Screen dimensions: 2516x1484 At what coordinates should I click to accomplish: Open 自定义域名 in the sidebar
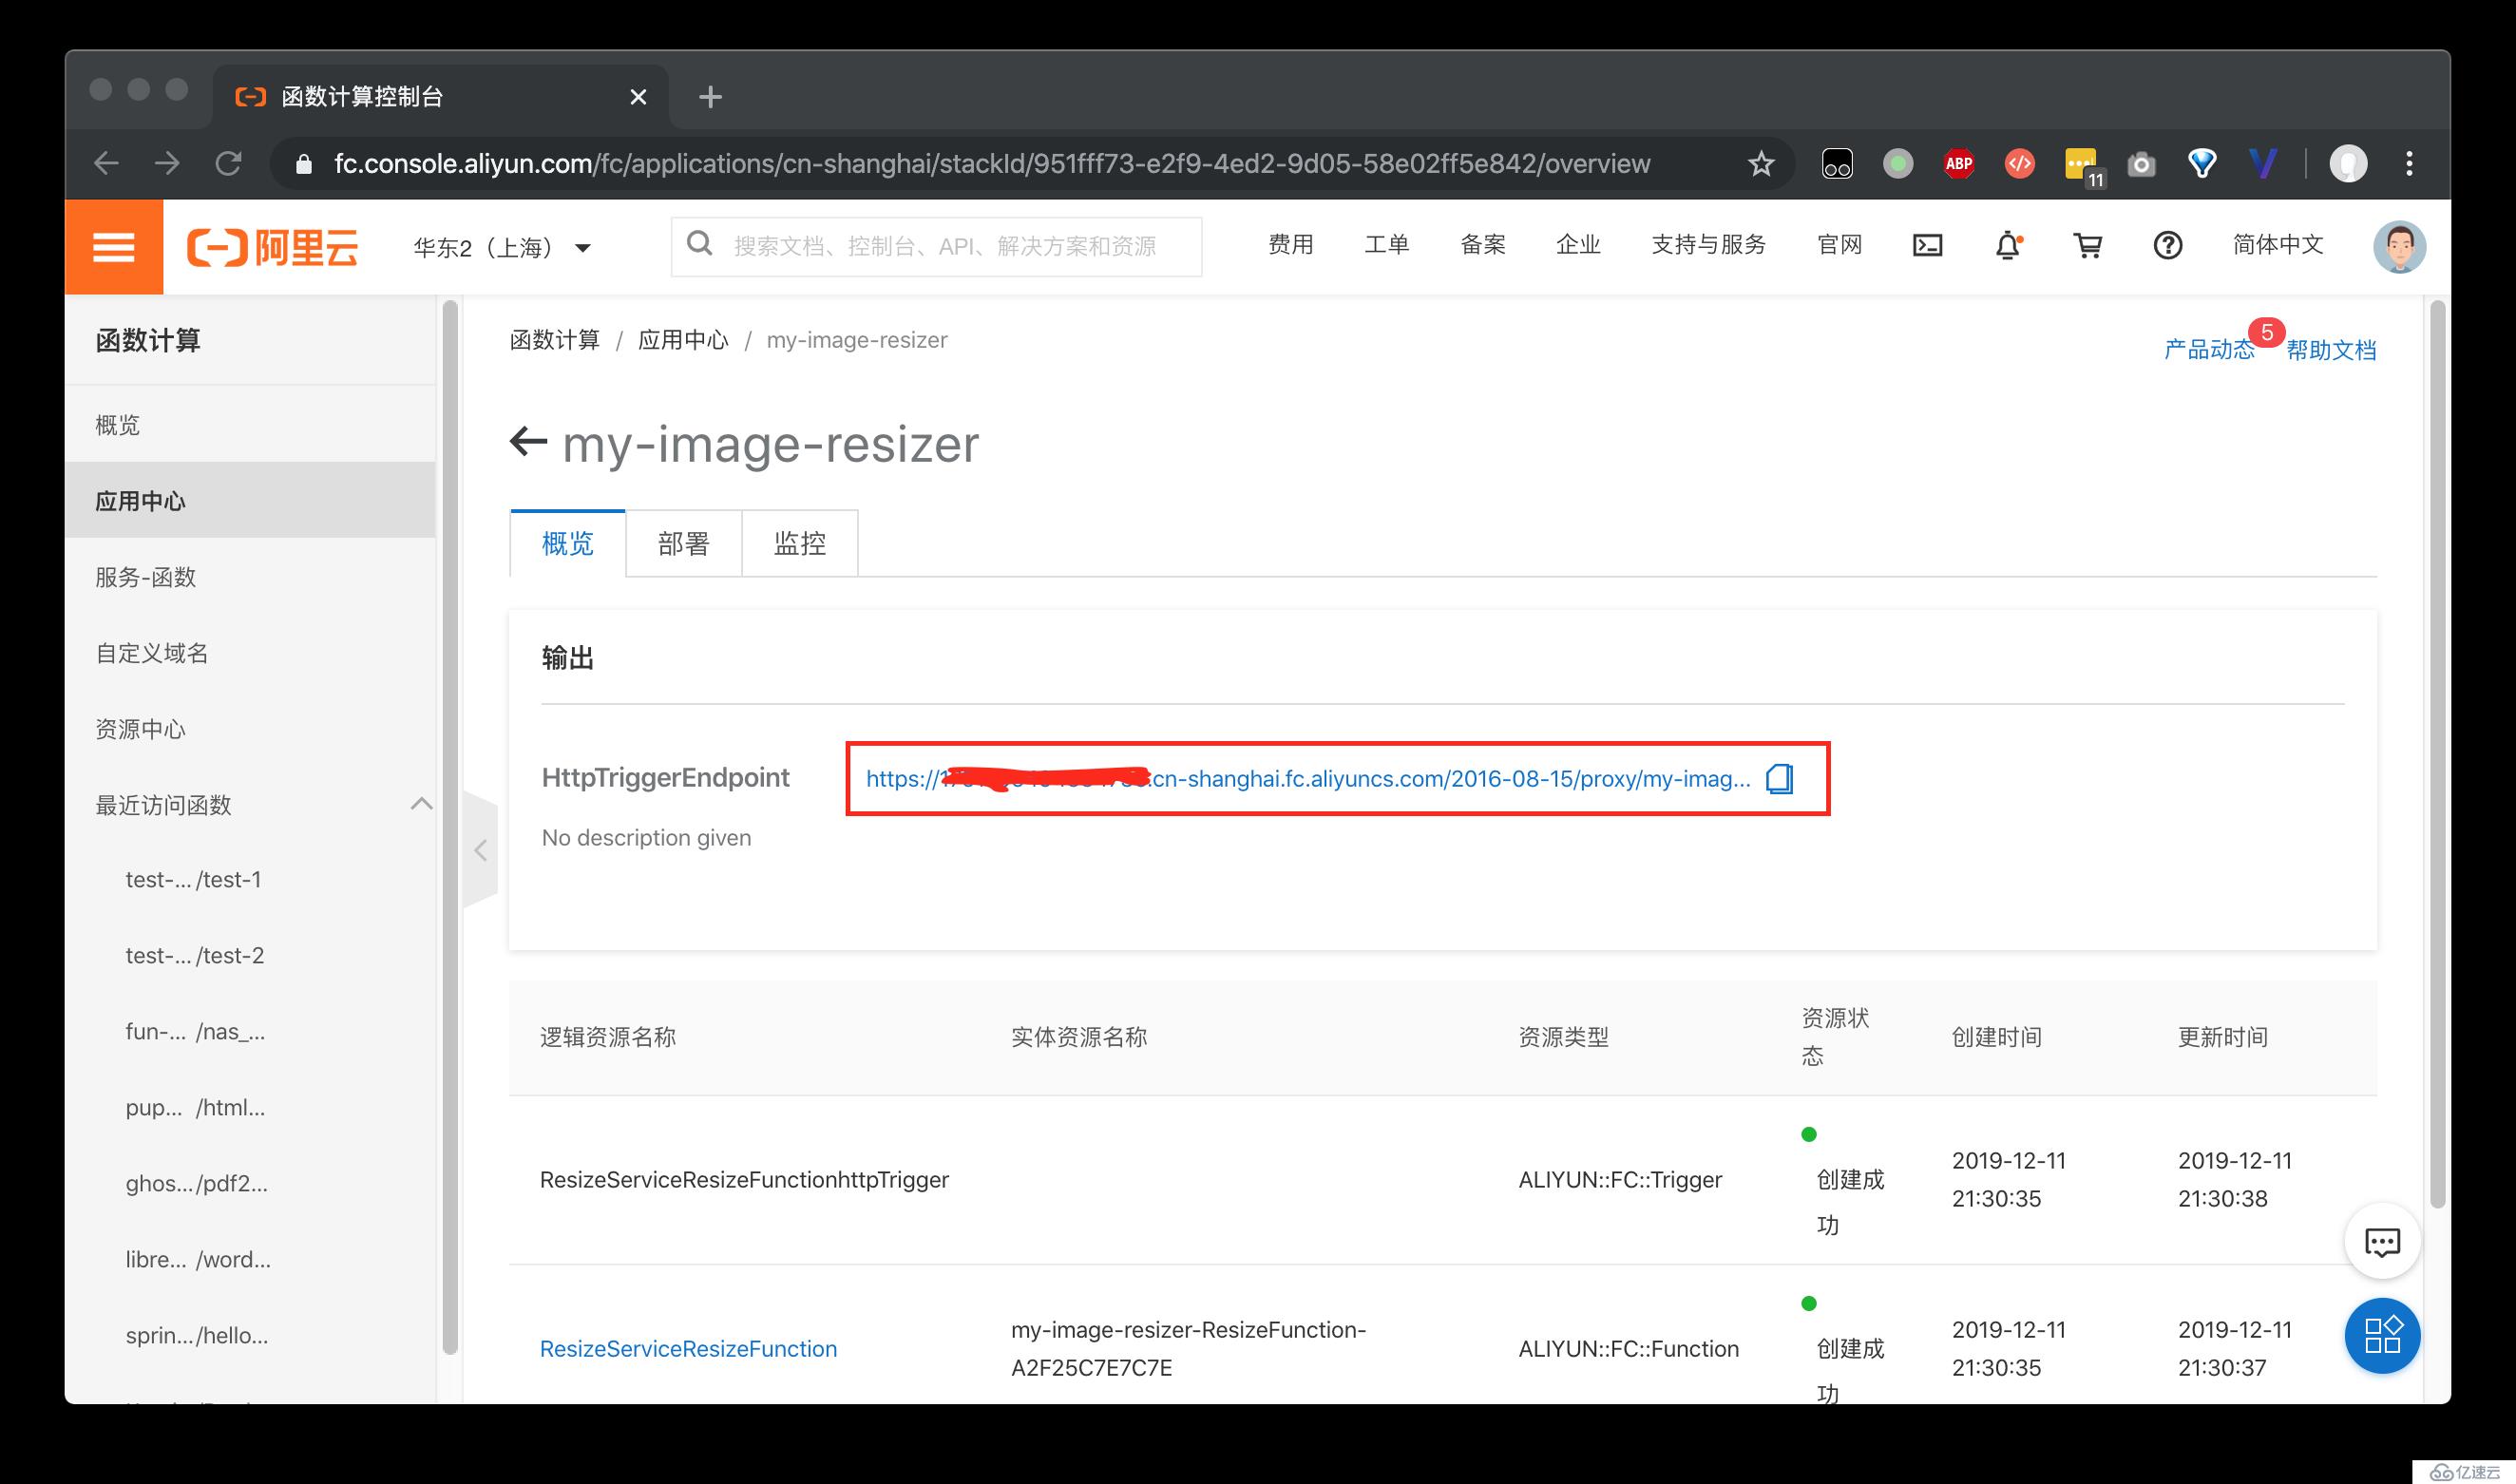250,653
